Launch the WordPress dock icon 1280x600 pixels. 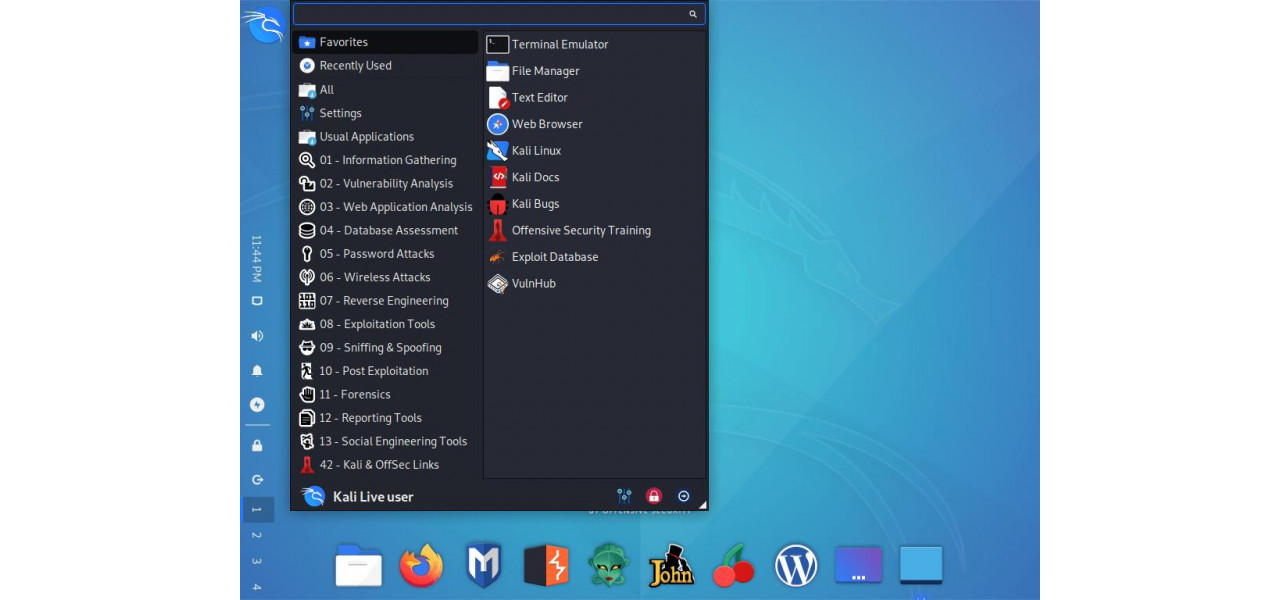796,566
